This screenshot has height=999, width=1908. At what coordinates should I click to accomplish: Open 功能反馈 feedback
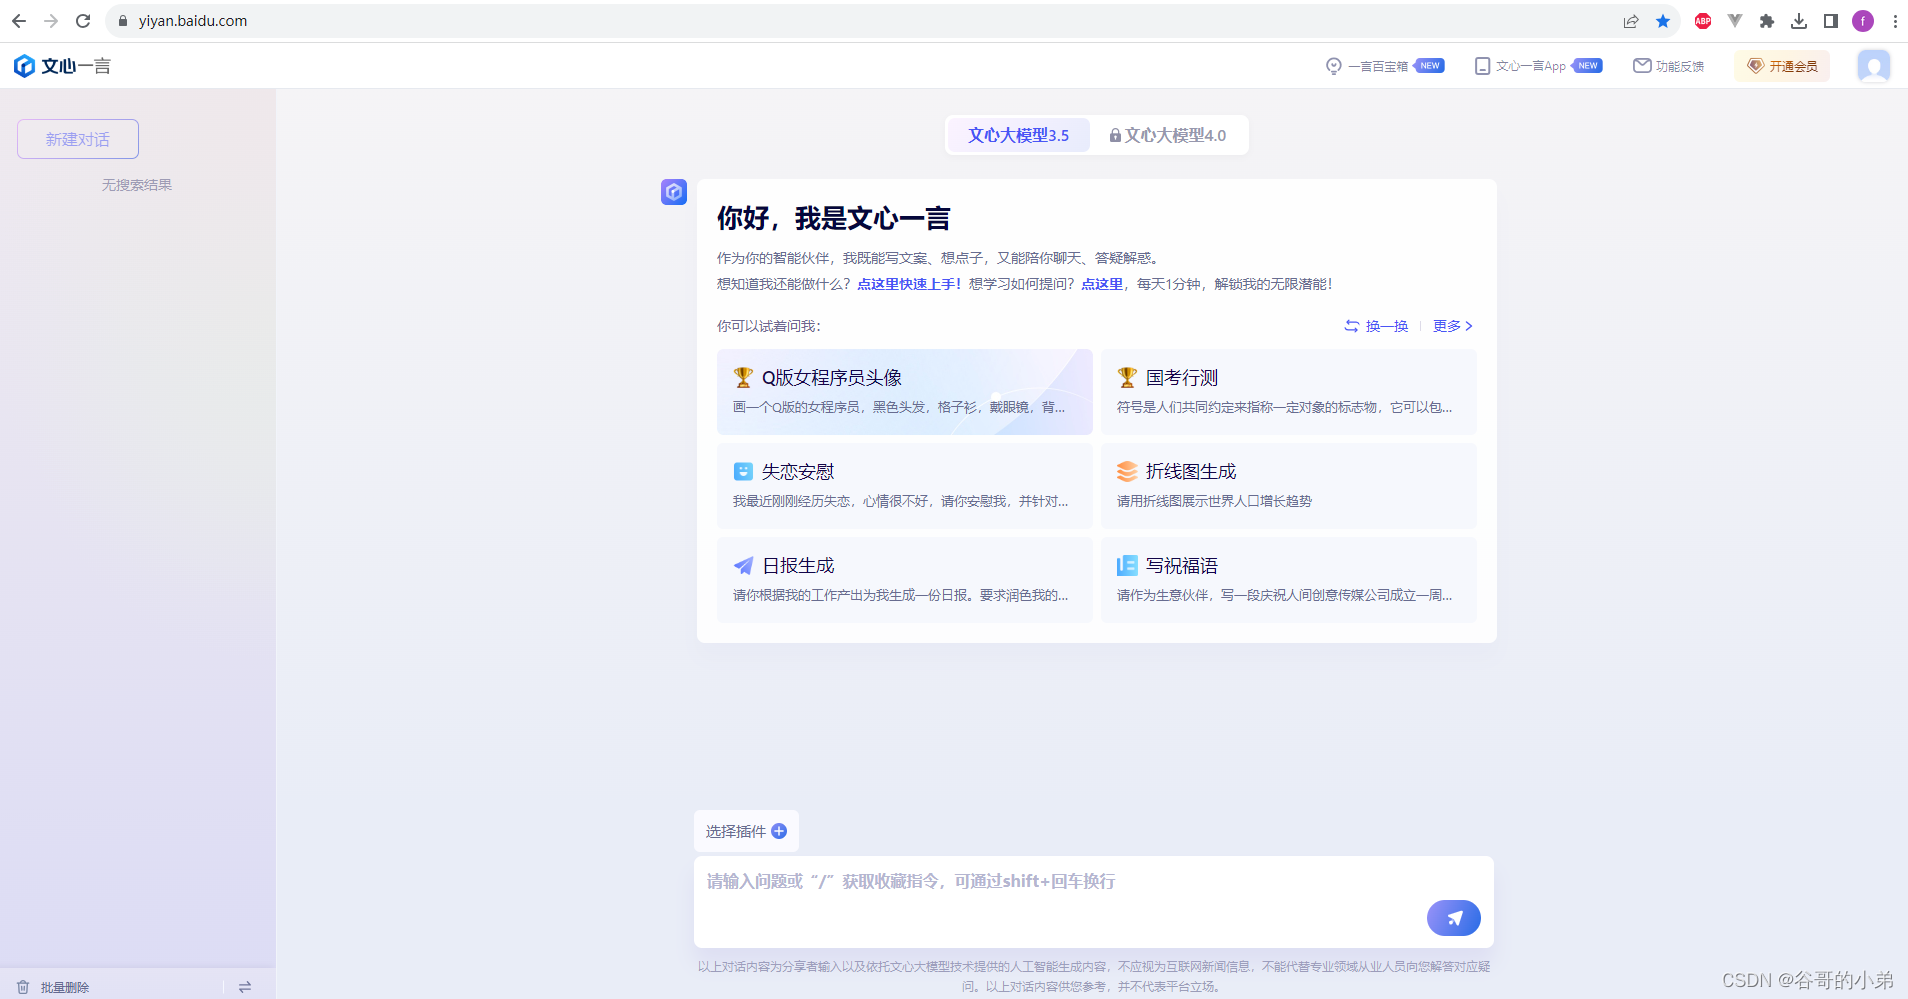(x=1669, y=66)
